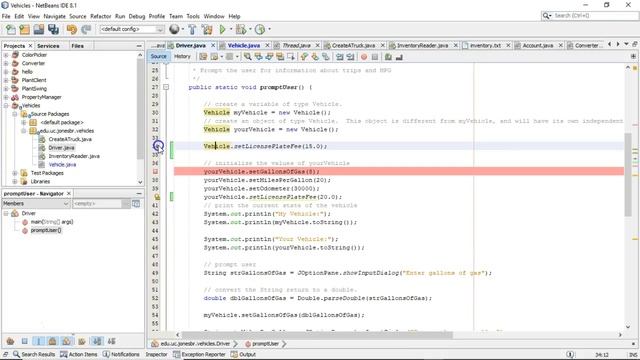Open the Output window button
640x360 pixels.
pos(243,354)
